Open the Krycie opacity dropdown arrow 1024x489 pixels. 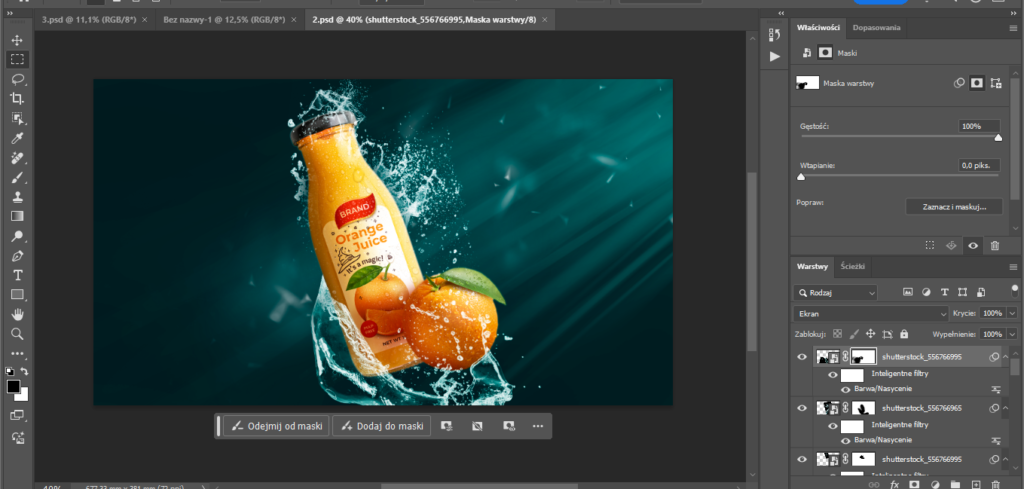[x=1012, y=313]
